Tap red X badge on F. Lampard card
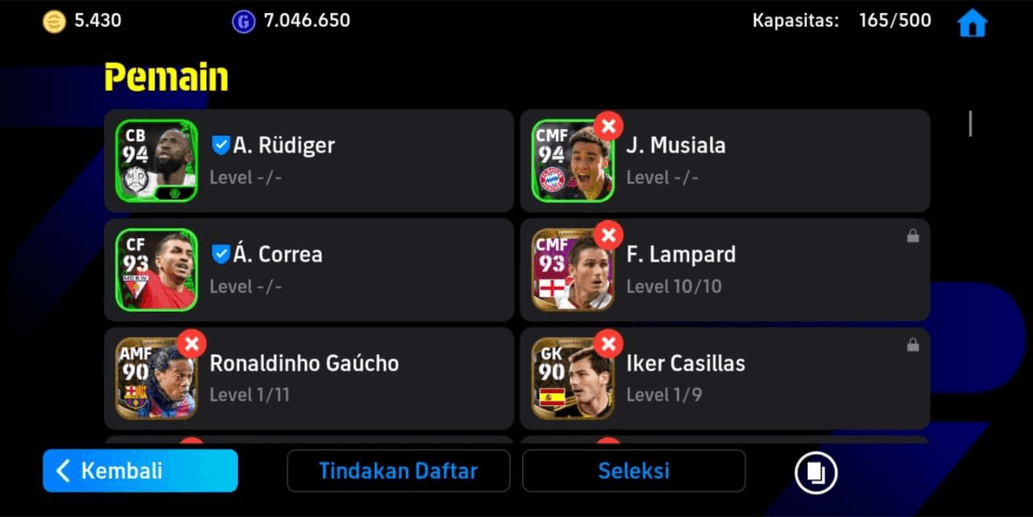This screenshot has height=517, width=1033. (x=608, y=235)
